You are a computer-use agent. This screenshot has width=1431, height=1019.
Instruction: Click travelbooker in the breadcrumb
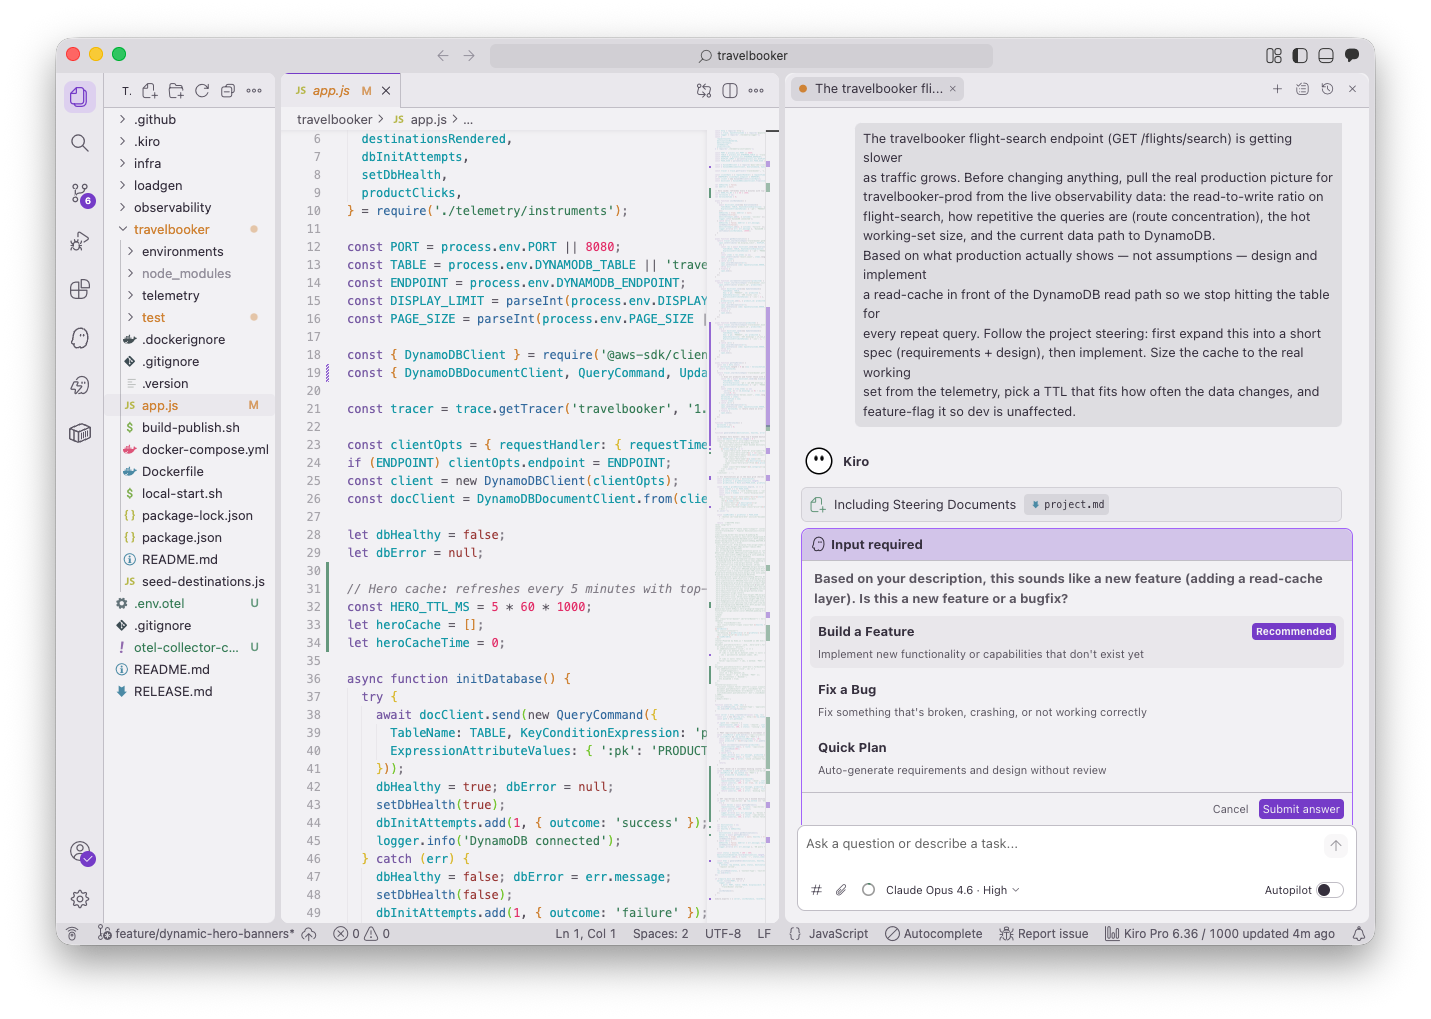pos(334,119)
